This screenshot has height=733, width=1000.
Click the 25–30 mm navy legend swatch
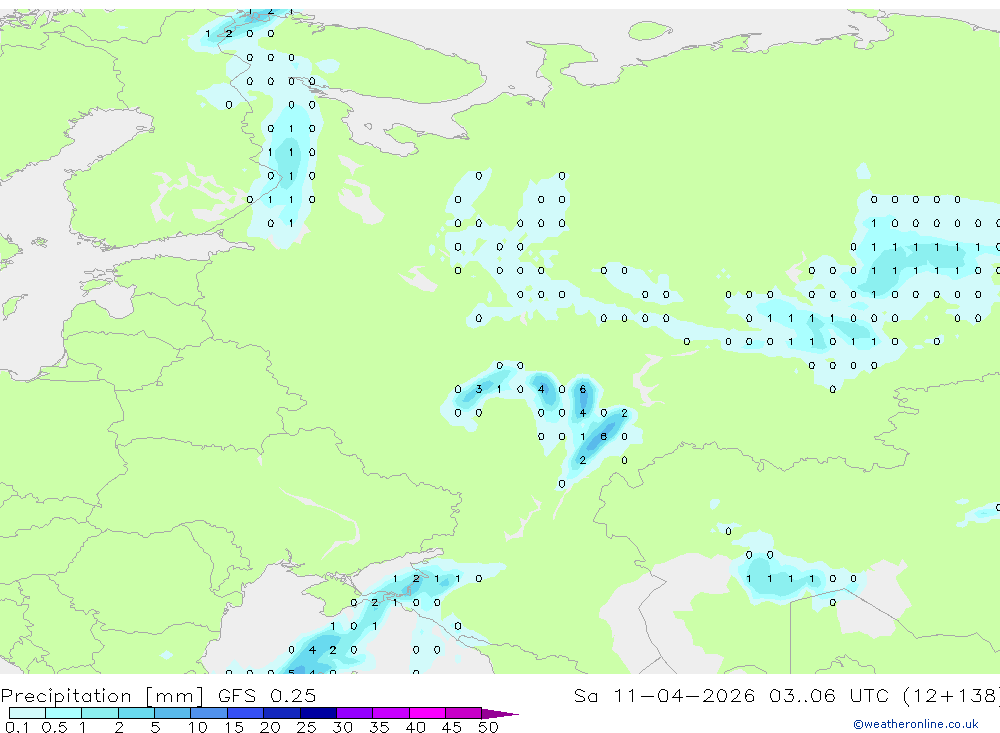click(x=318, y=713)
